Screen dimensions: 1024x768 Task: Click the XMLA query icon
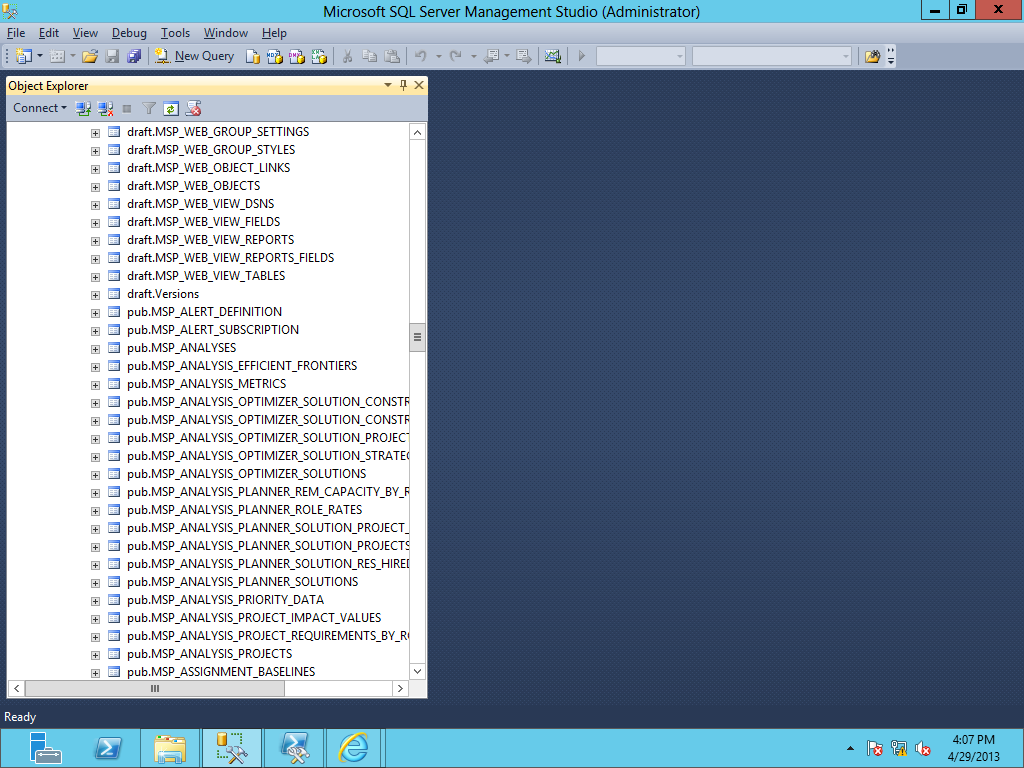pyautogui.click(x=319, y=56)
